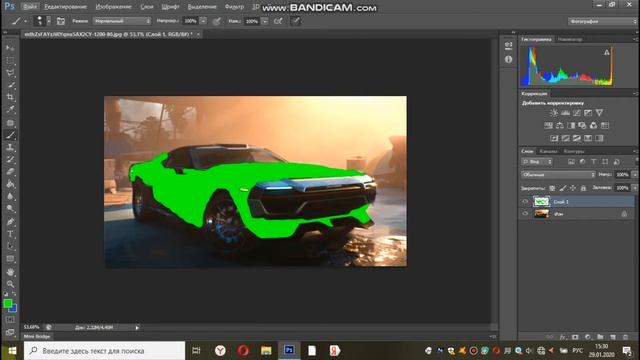640x360 pixels.
Task: Select the Crop tool
Action: coord(10,97)
